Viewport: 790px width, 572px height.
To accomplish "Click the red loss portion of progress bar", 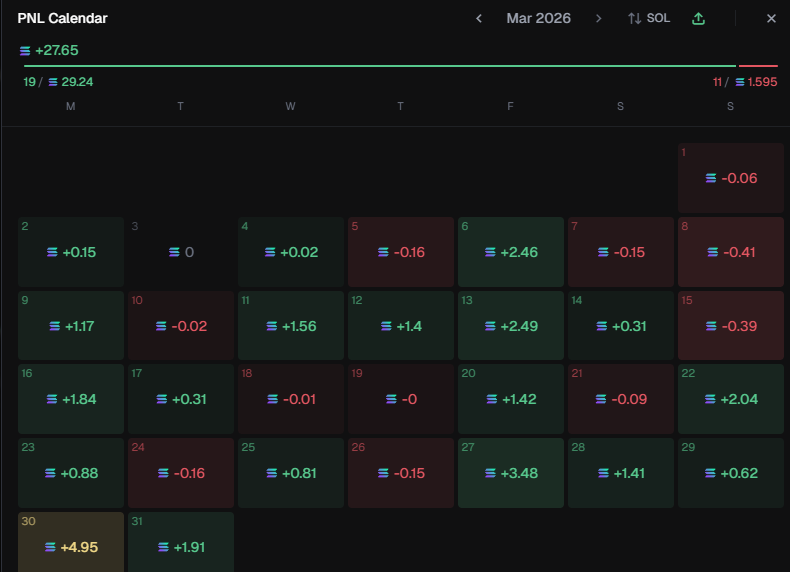I will click(x=758, y=66).
